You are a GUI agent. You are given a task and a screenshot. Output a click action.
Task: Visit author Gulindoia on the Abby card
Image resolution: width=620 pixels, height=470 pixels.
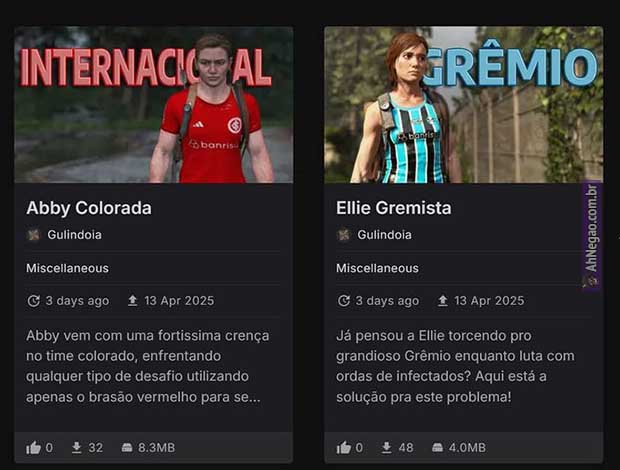(74, 235)
